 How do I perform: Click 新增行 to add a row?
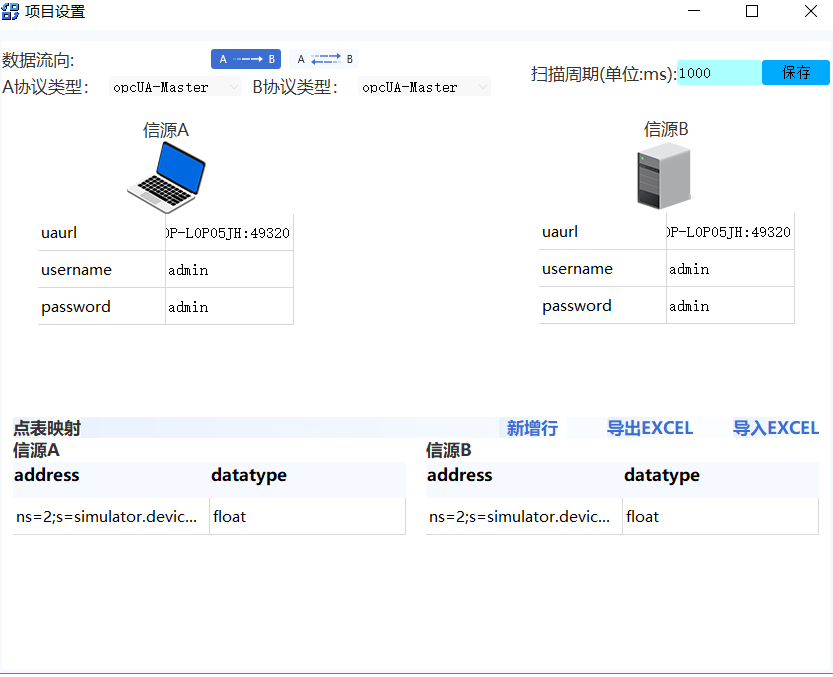(532, 428)
